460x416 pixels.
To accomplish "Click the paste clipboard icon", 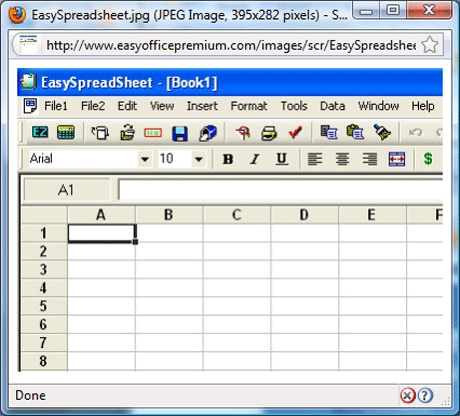I will click(x=355, y=132).
